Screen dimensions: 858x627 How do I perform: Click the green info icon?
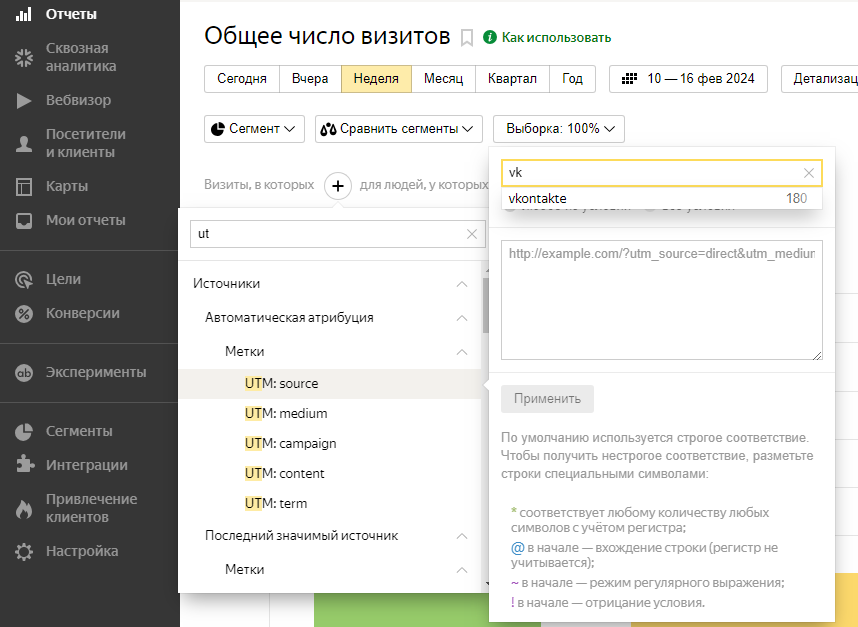click(x=490, y=37)
